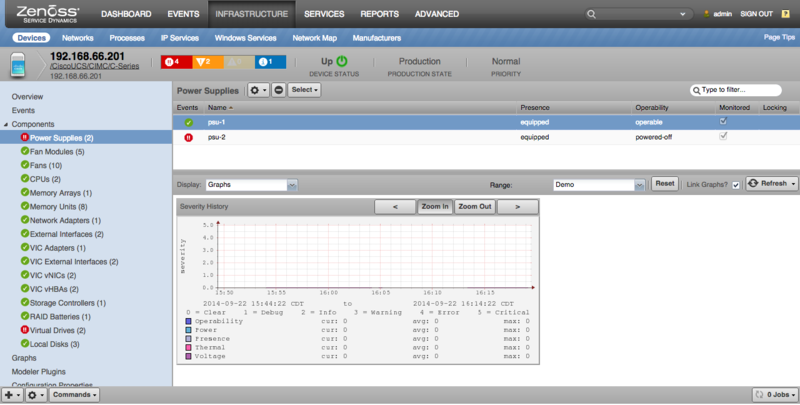Switch to Networks sub-tab
Viewport: 800px width, 405px height.
(x=78, y=38)
